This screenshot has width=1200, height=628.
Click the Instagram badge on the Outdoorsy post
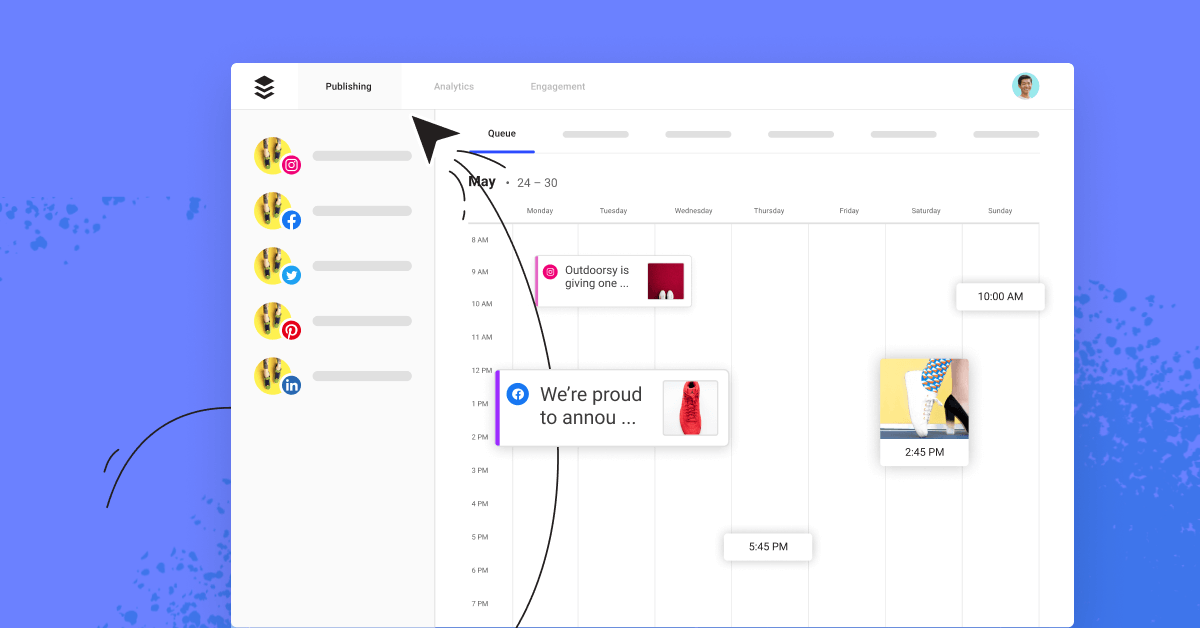[x=550, y=271]
